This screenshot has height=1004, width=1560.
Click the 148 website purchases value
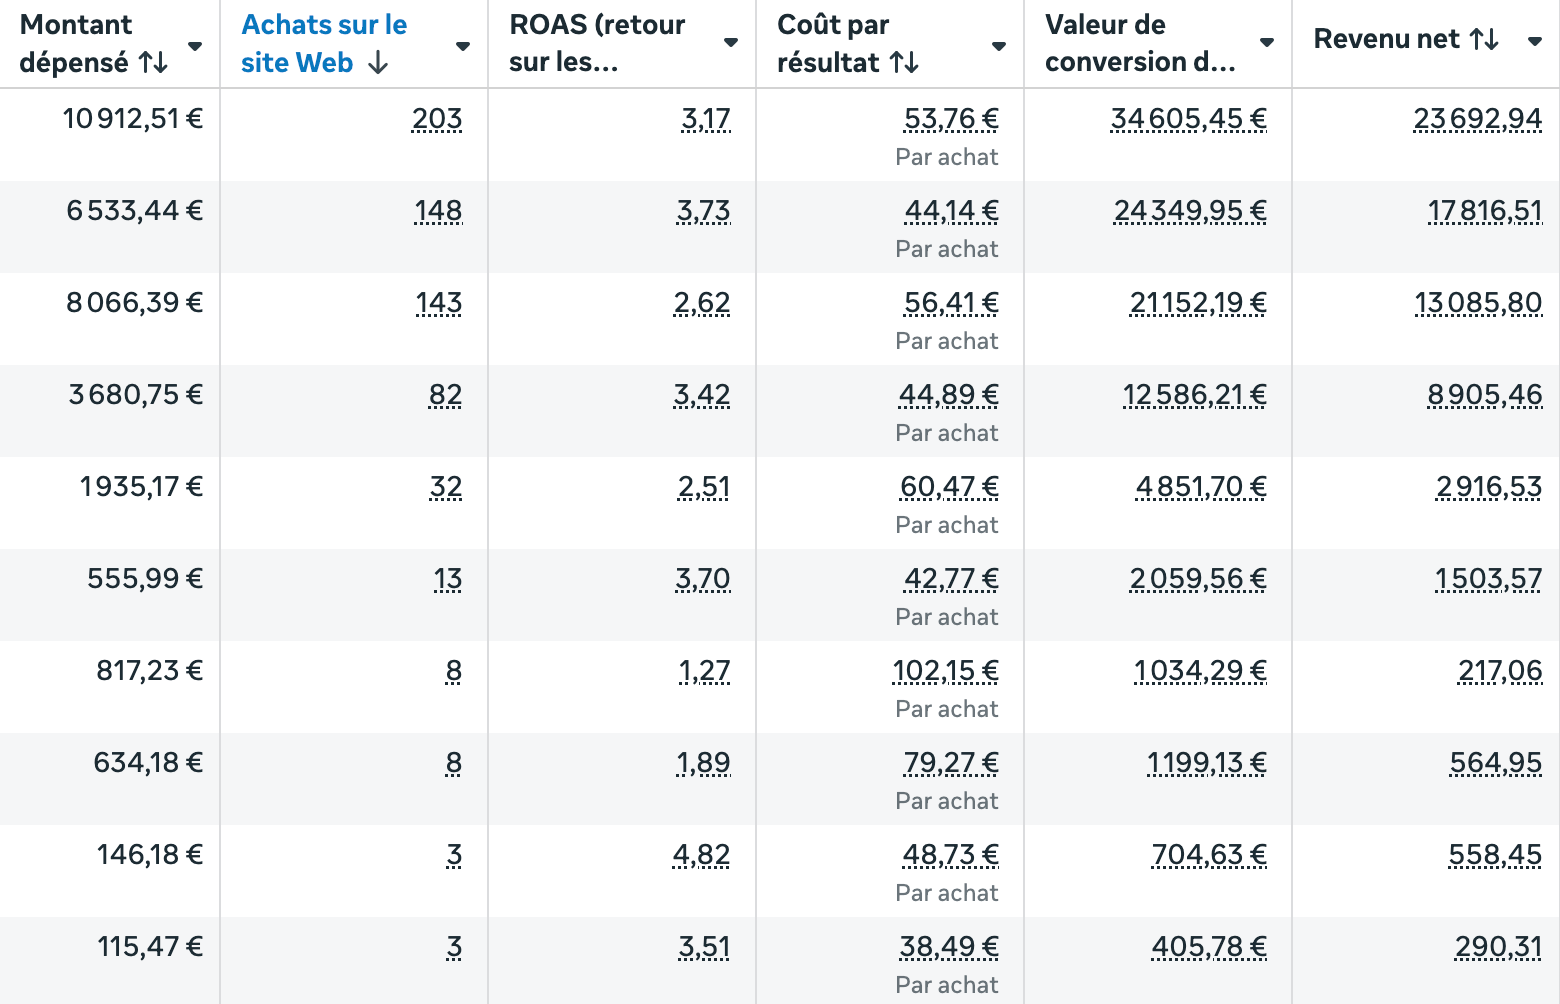click(x=438, y=211)
